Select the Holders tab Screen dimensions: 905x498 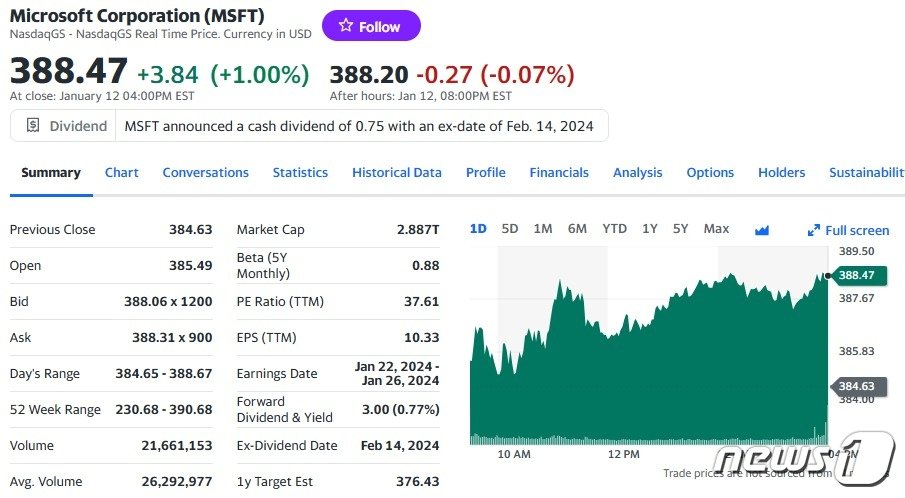[x=781, y=172]
